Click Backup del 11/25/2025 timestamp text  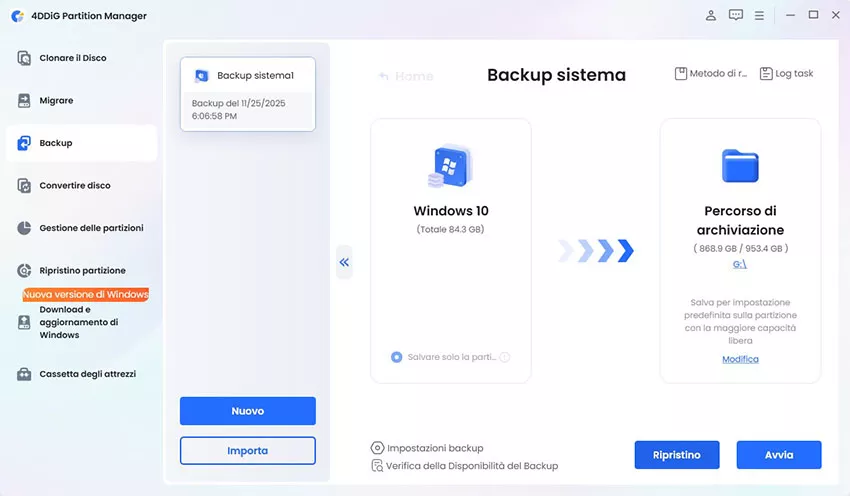pos(239,109)
